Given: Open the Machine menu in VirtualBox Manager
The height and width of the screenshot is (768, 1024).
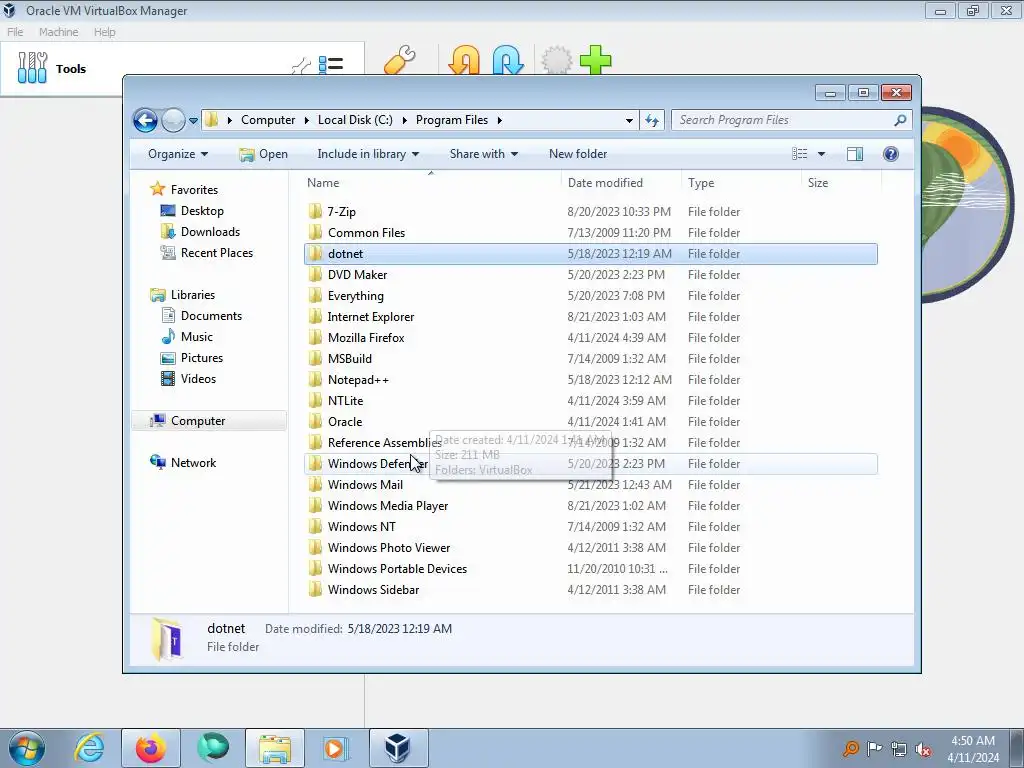Looking at the screenshot, I should 58,32.
